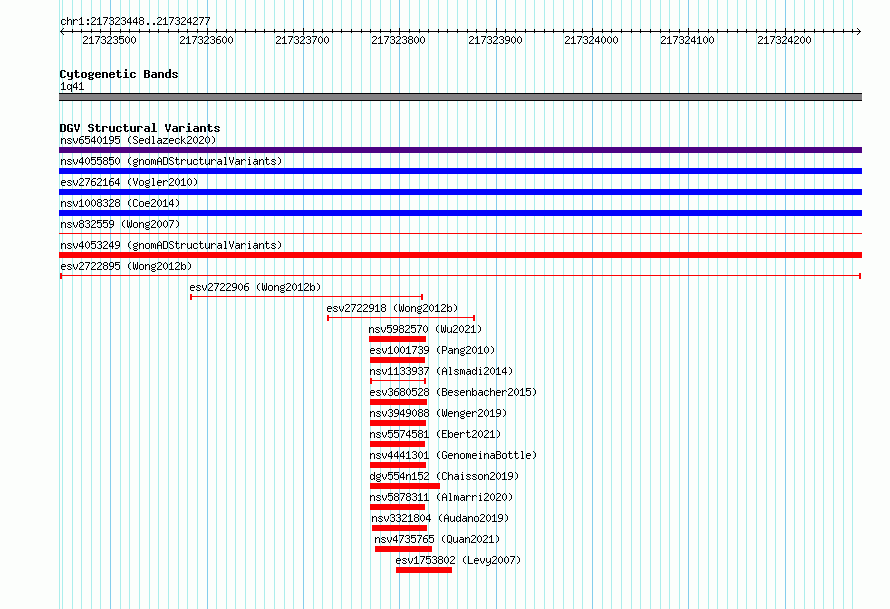The height and width of the screenshot is (609, 890).
Task: Open esv2762164 (Vogler2010) variant label
Action: point(129,182)
